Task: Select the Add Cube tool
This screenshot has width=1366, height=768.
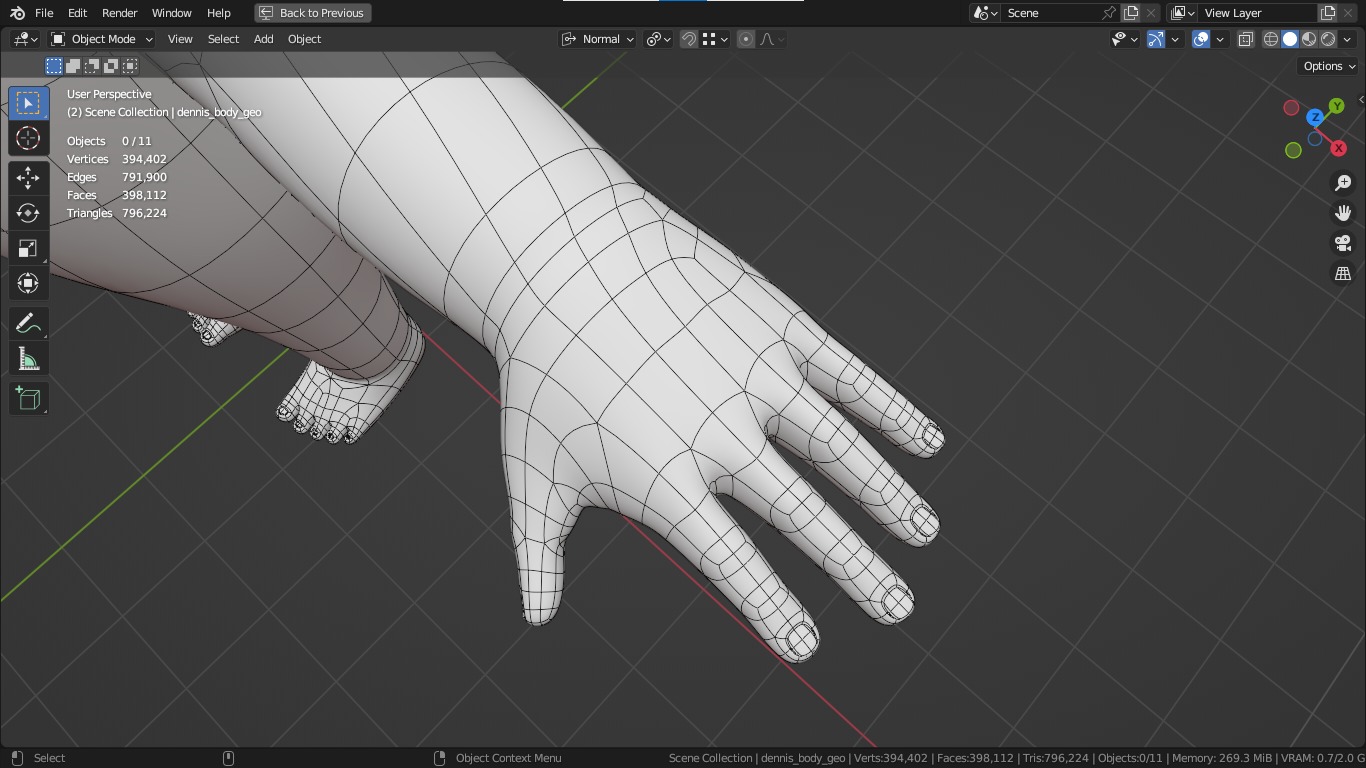Action: [28, 399]
